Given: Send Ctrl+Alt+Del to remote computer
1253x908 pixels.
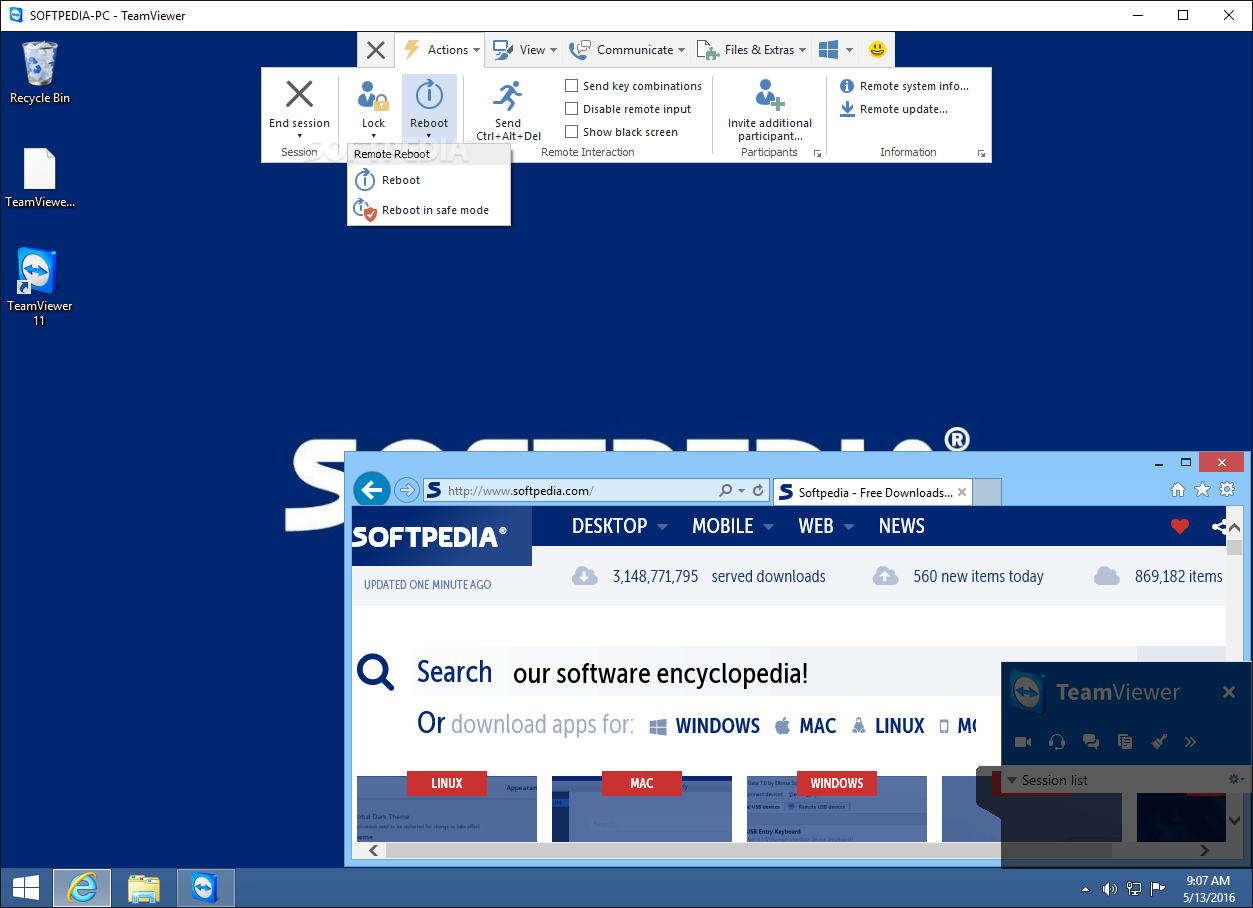Looking at the screenshot, I should 508,111.
